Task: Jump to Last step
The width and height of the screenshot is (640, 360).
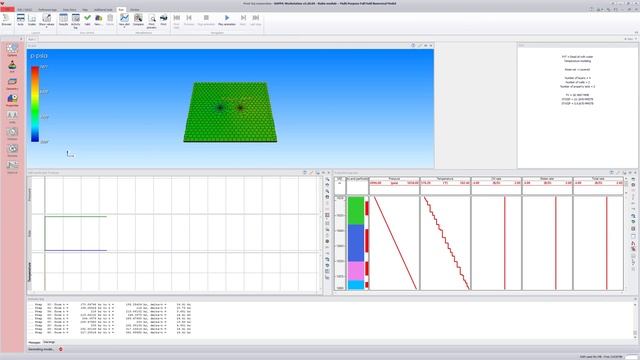Action: (256, 20)
